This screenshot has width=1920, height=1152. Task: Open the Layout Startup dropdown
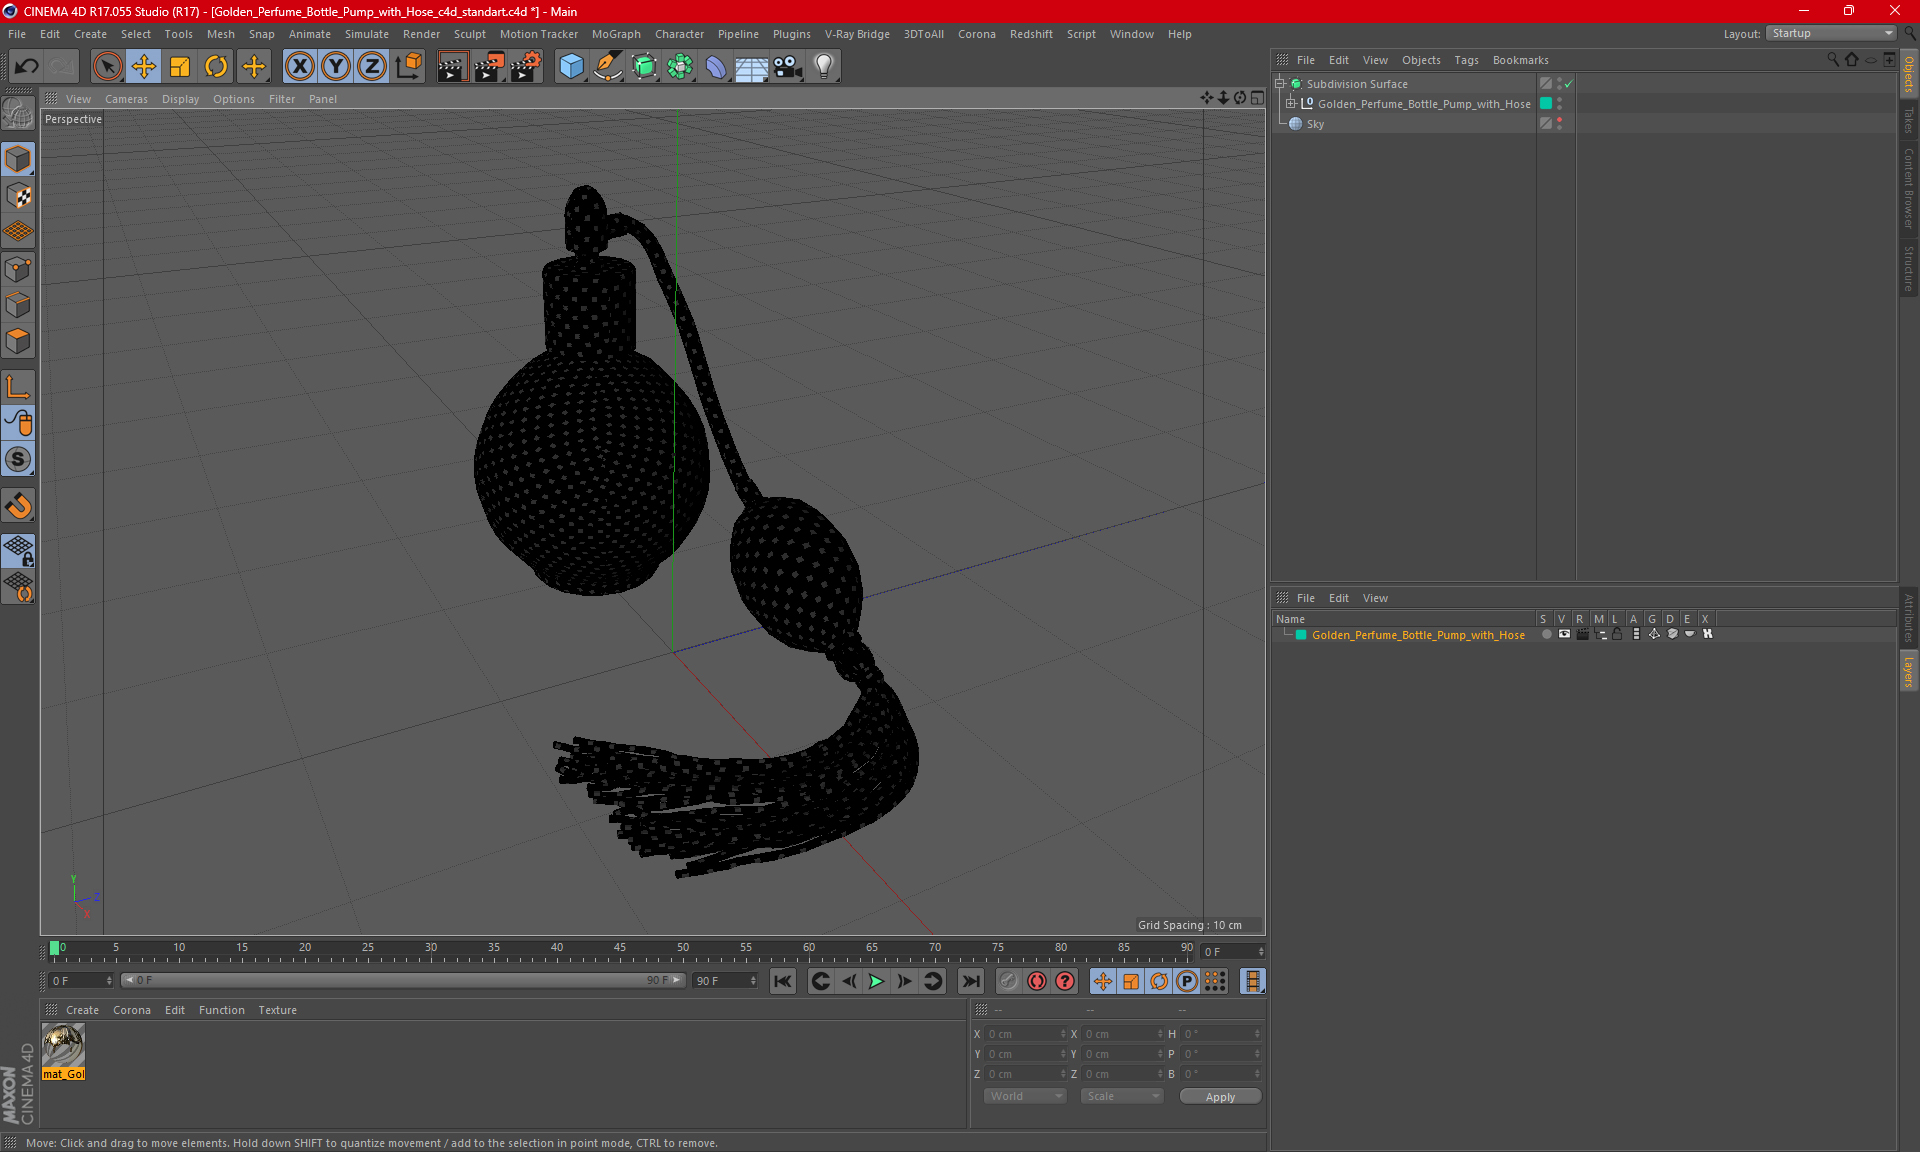[x=1831, y=33]
